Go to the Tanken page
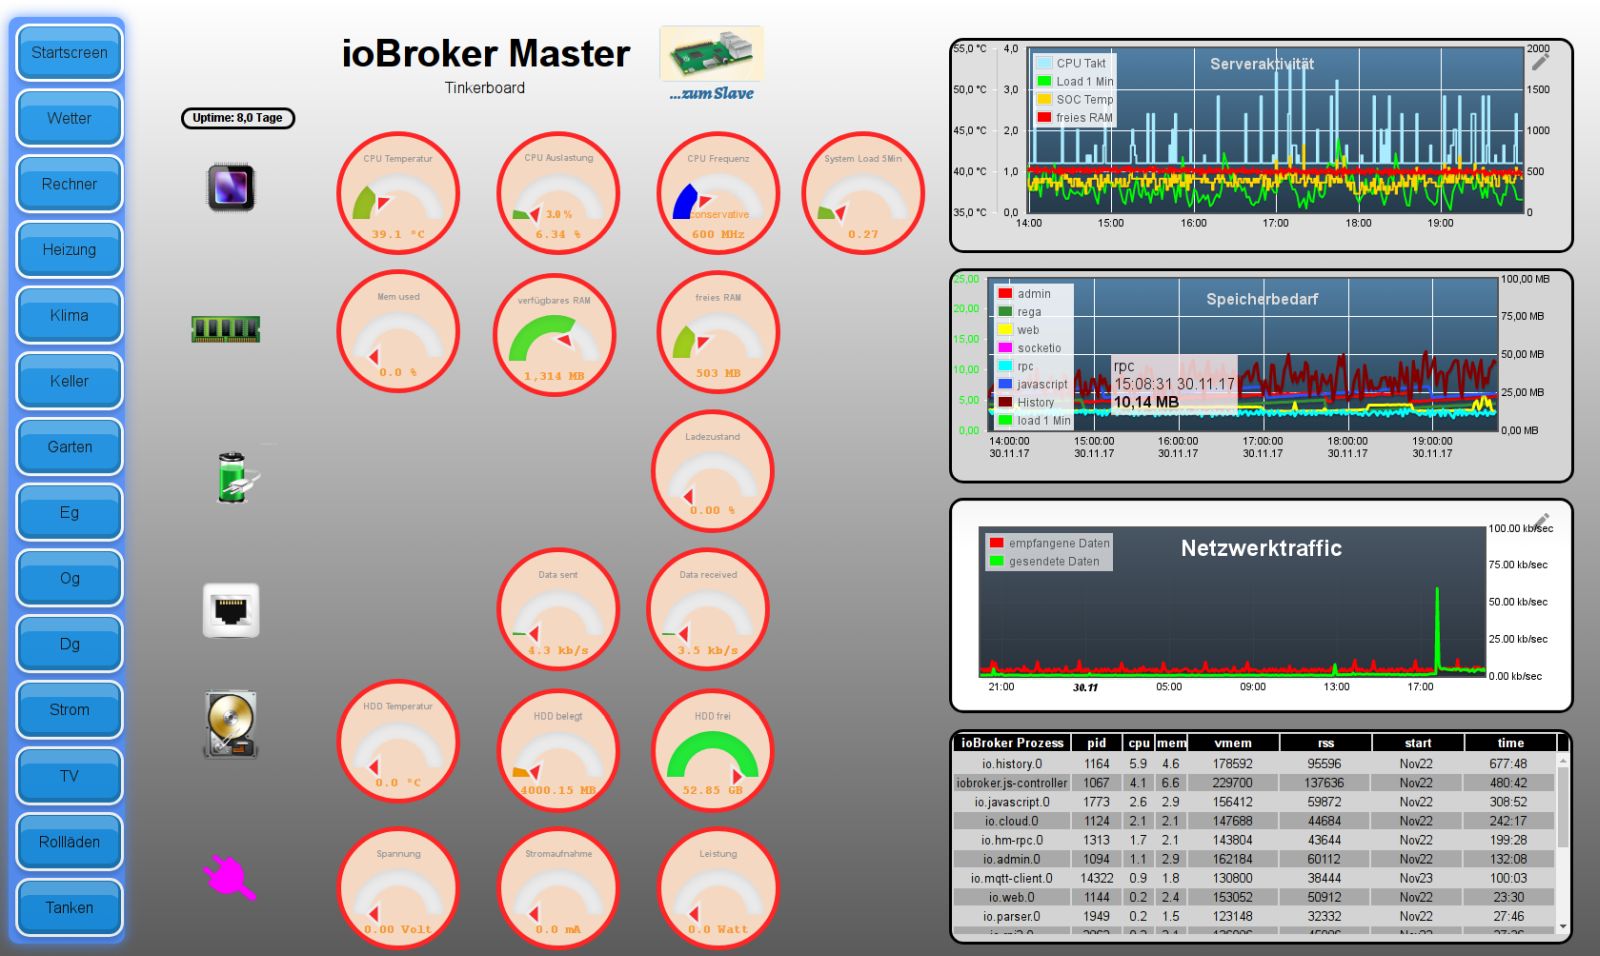This screenshot has height=956, width=1600. coord(69,908)
